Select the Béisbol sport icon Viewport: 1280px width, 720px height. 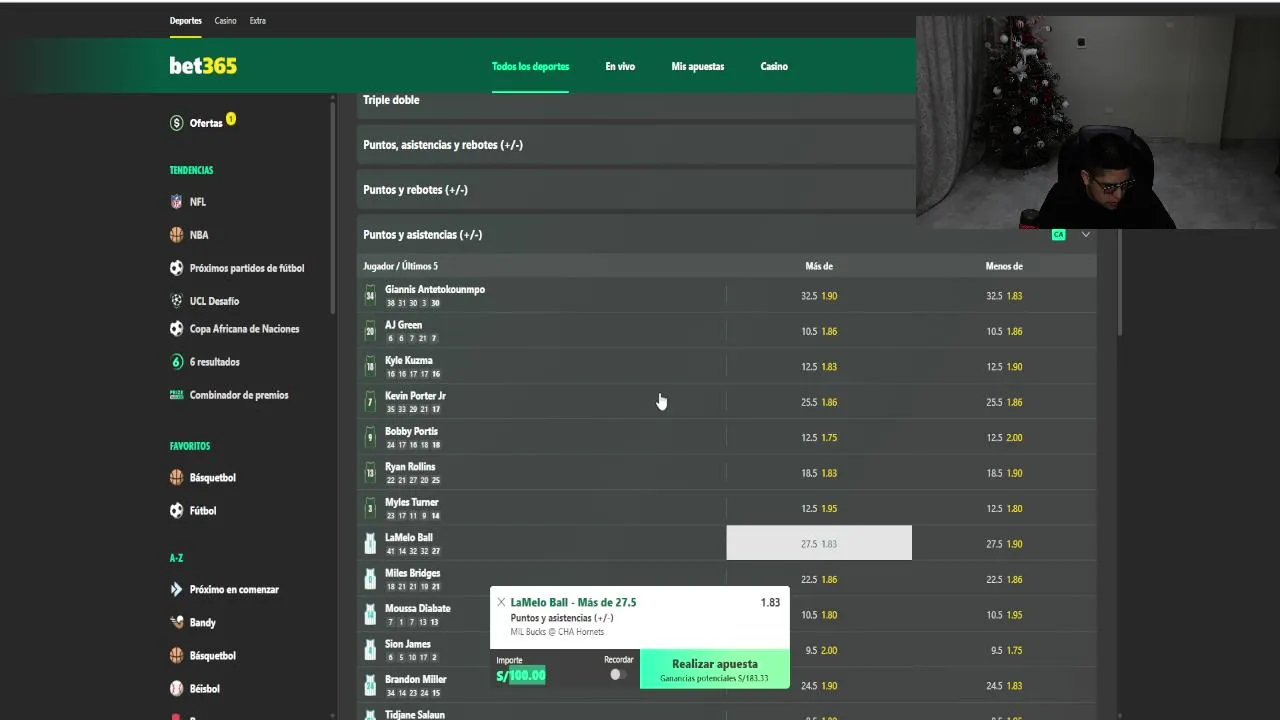pos(177,689)
